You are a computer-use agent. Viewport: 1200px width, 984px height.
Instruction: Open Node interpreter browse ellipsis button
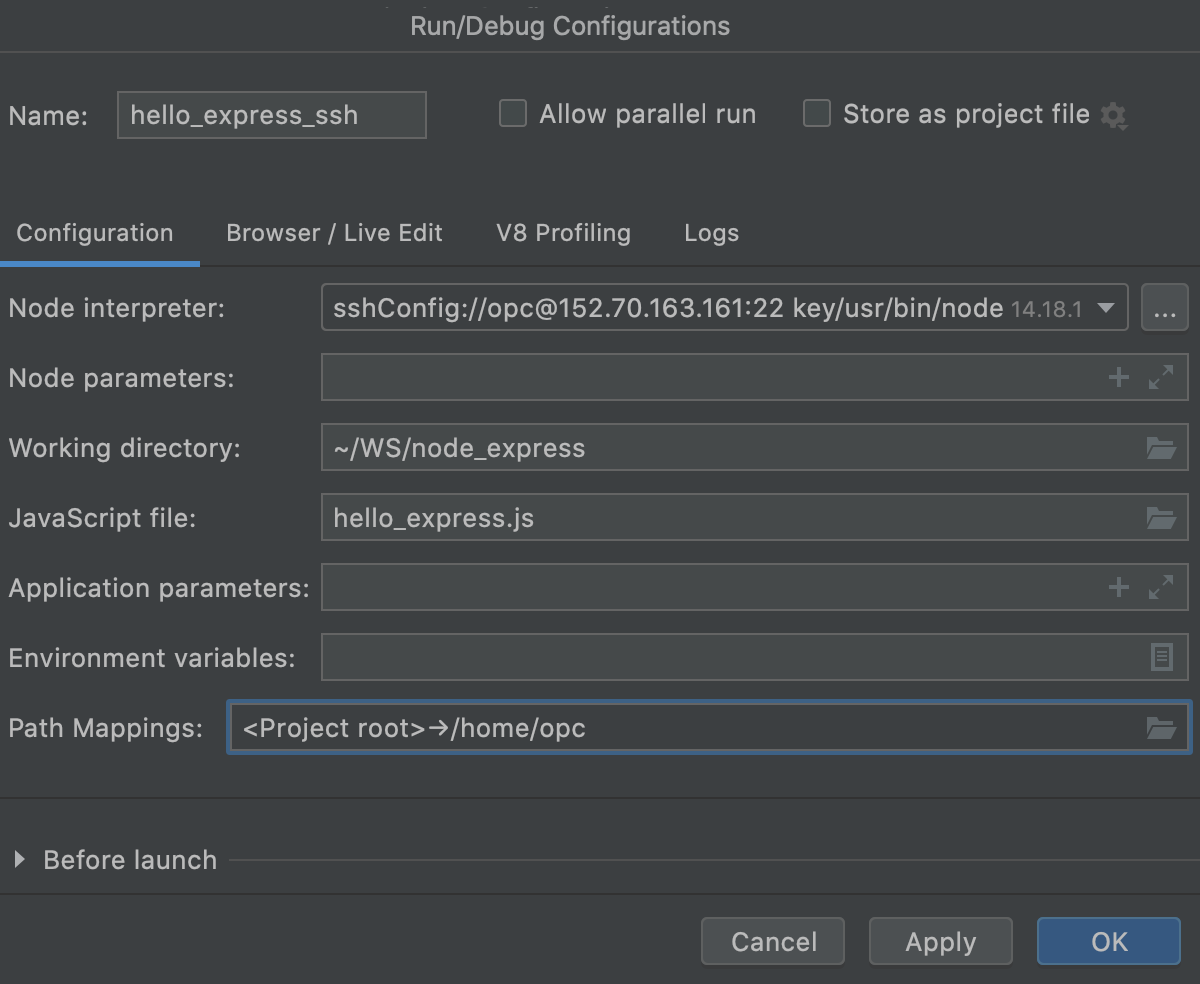[1164, 308]
